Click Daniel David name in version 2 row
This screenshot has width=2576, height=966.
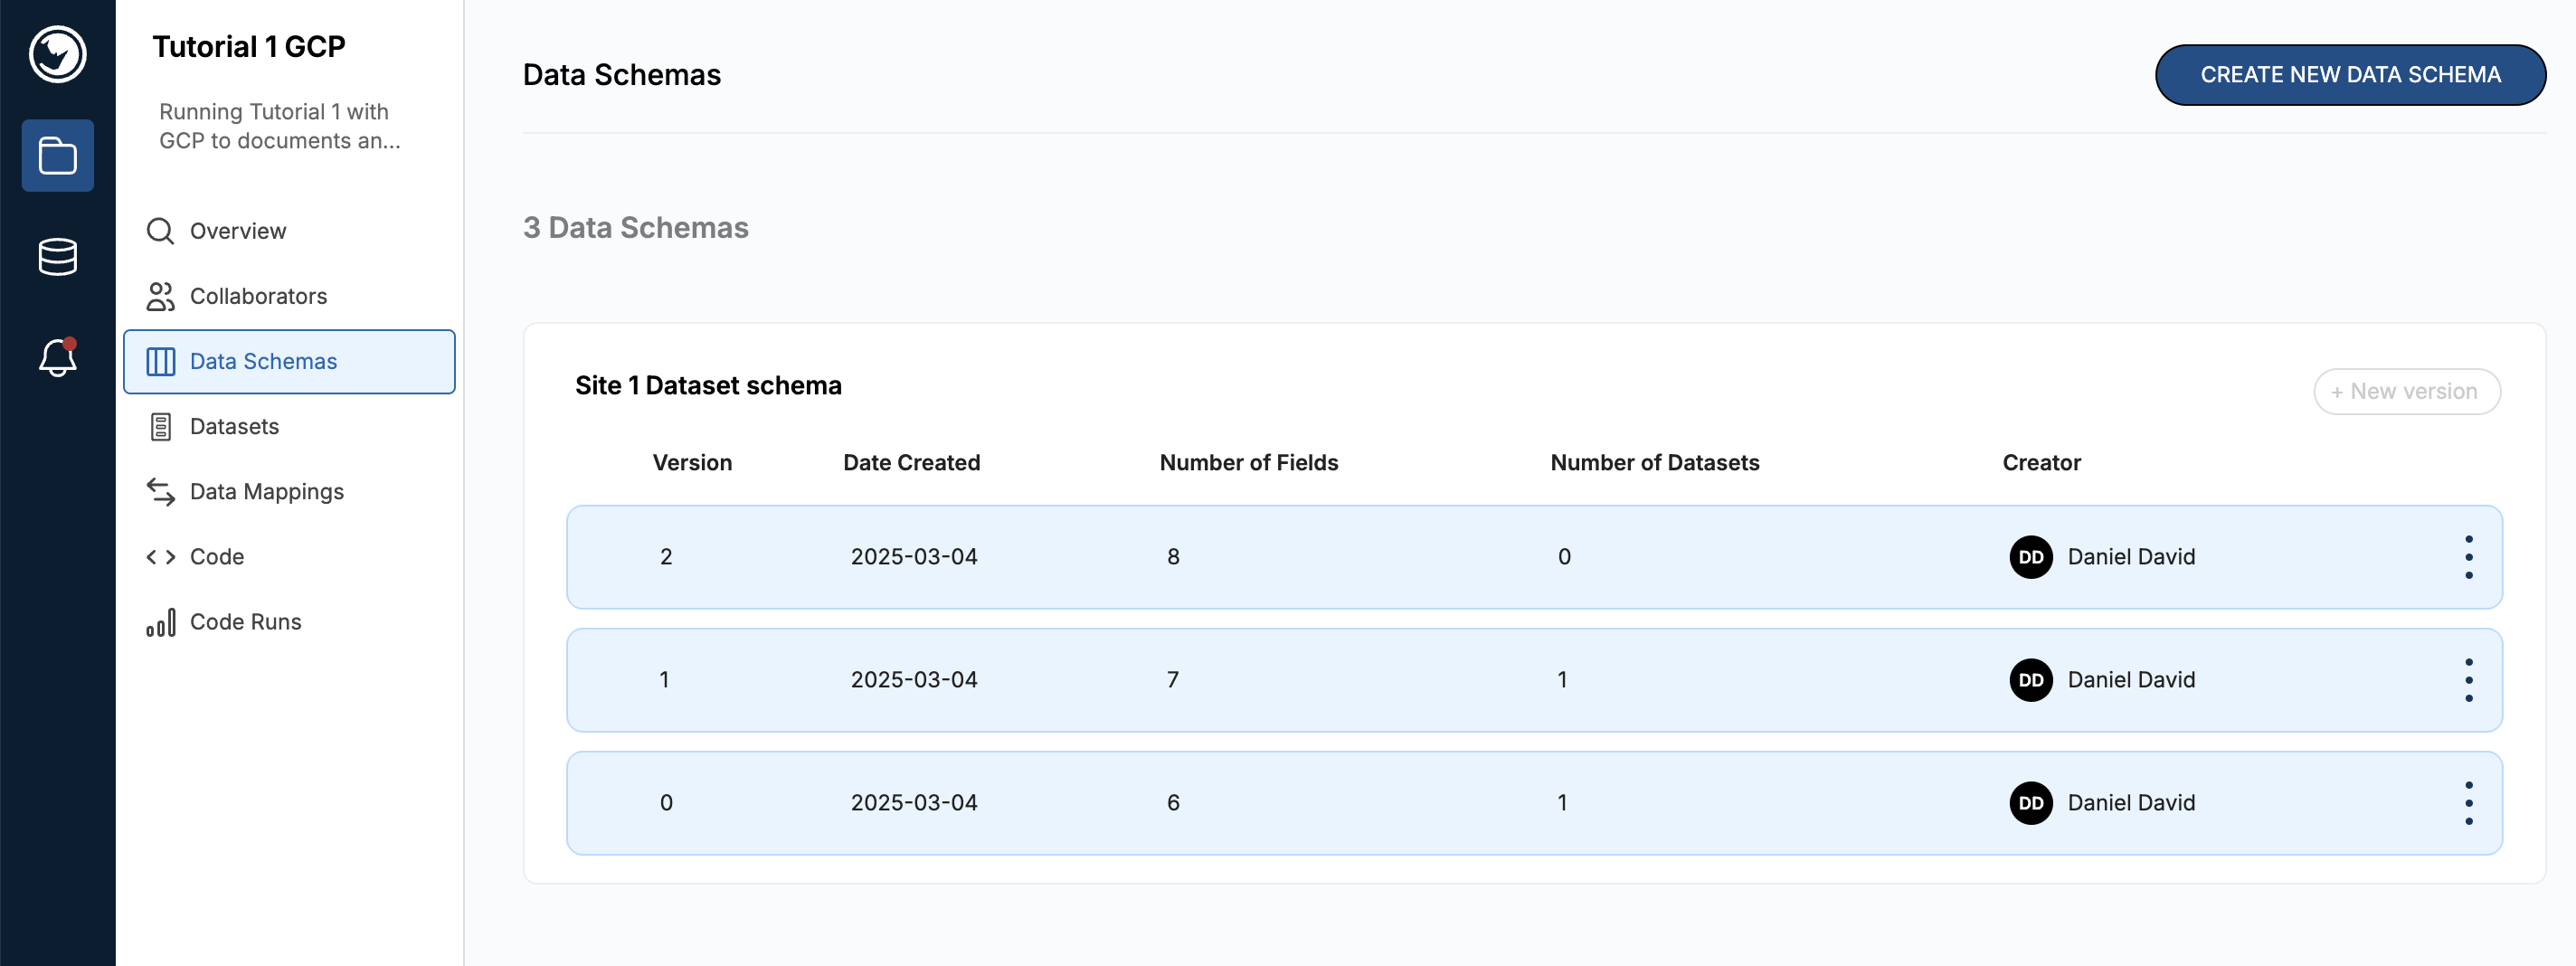(x=2131, y=557)
